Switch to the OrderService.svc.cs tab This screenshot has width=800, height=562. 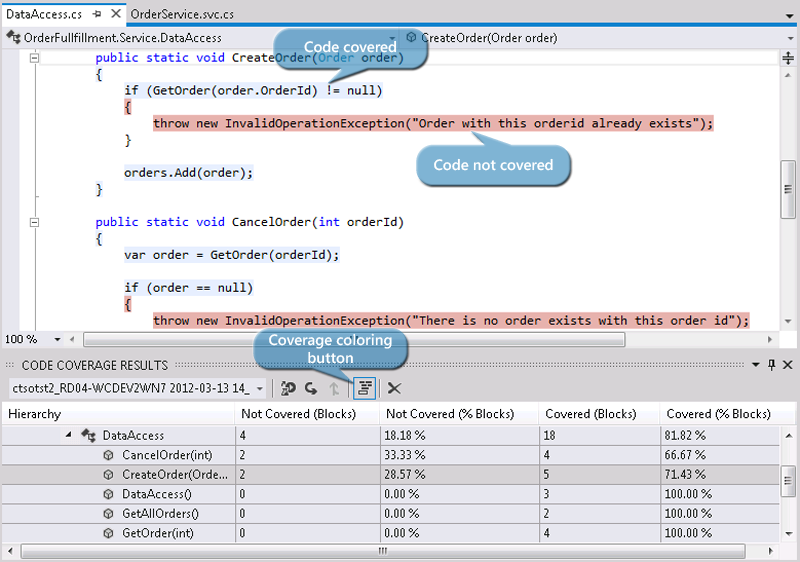pos(182,14)
